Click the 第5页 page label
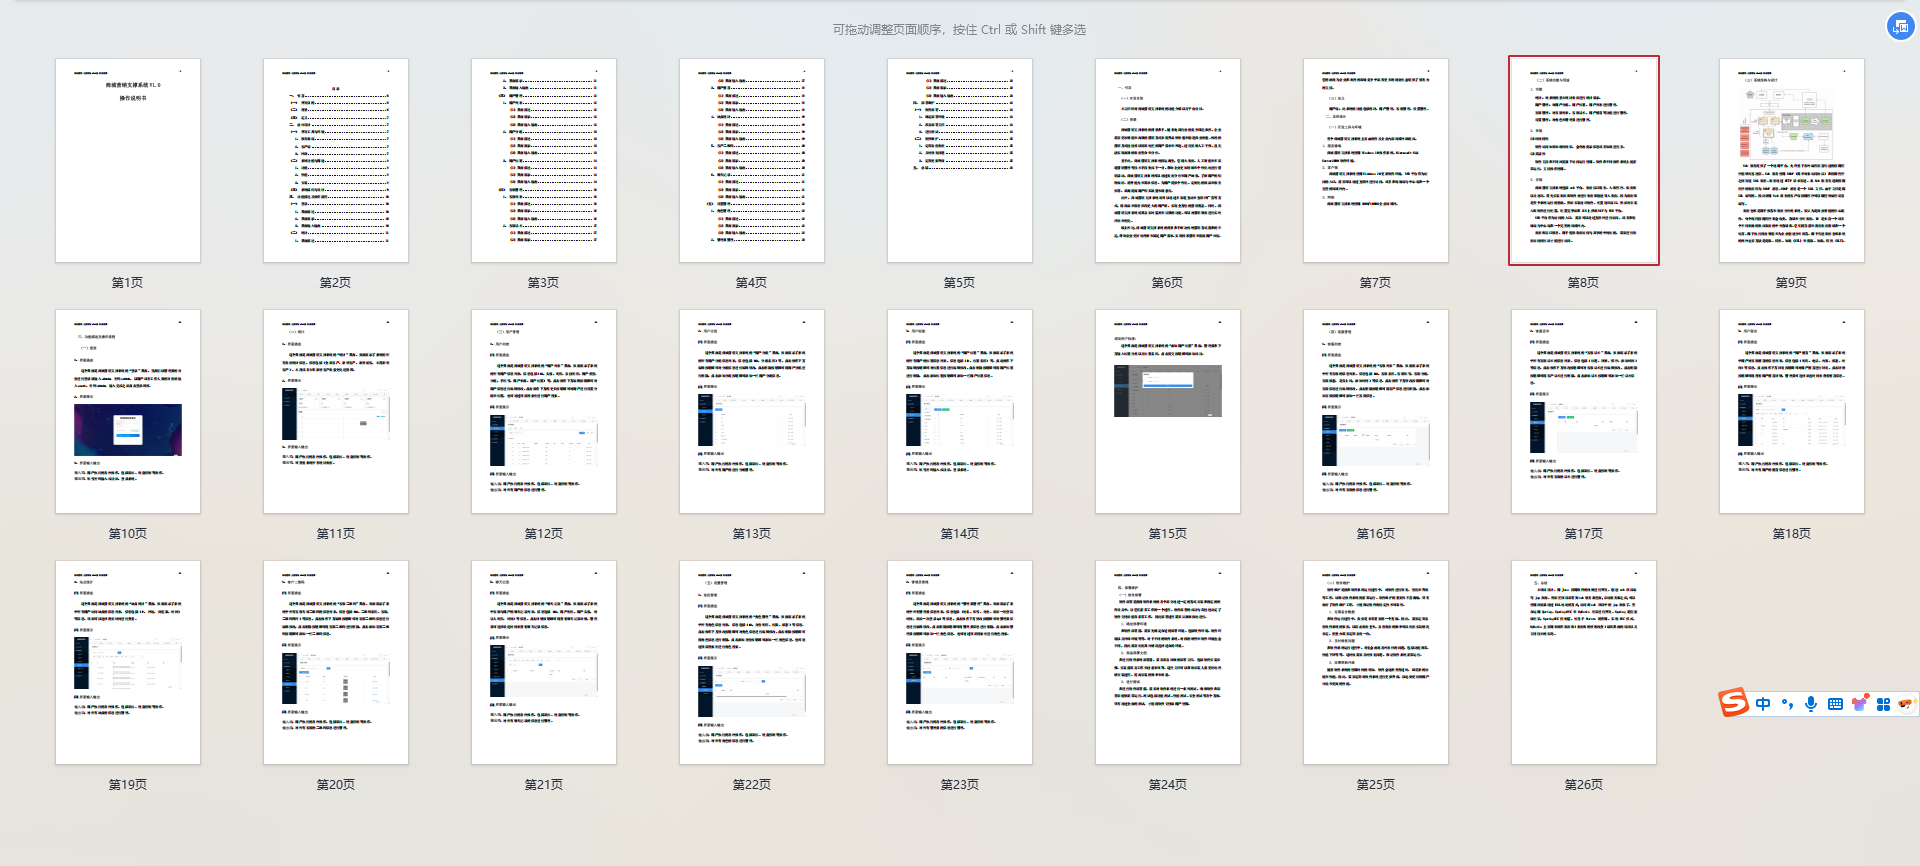Viewport: 1920px width, 866px height. [959, 283]
